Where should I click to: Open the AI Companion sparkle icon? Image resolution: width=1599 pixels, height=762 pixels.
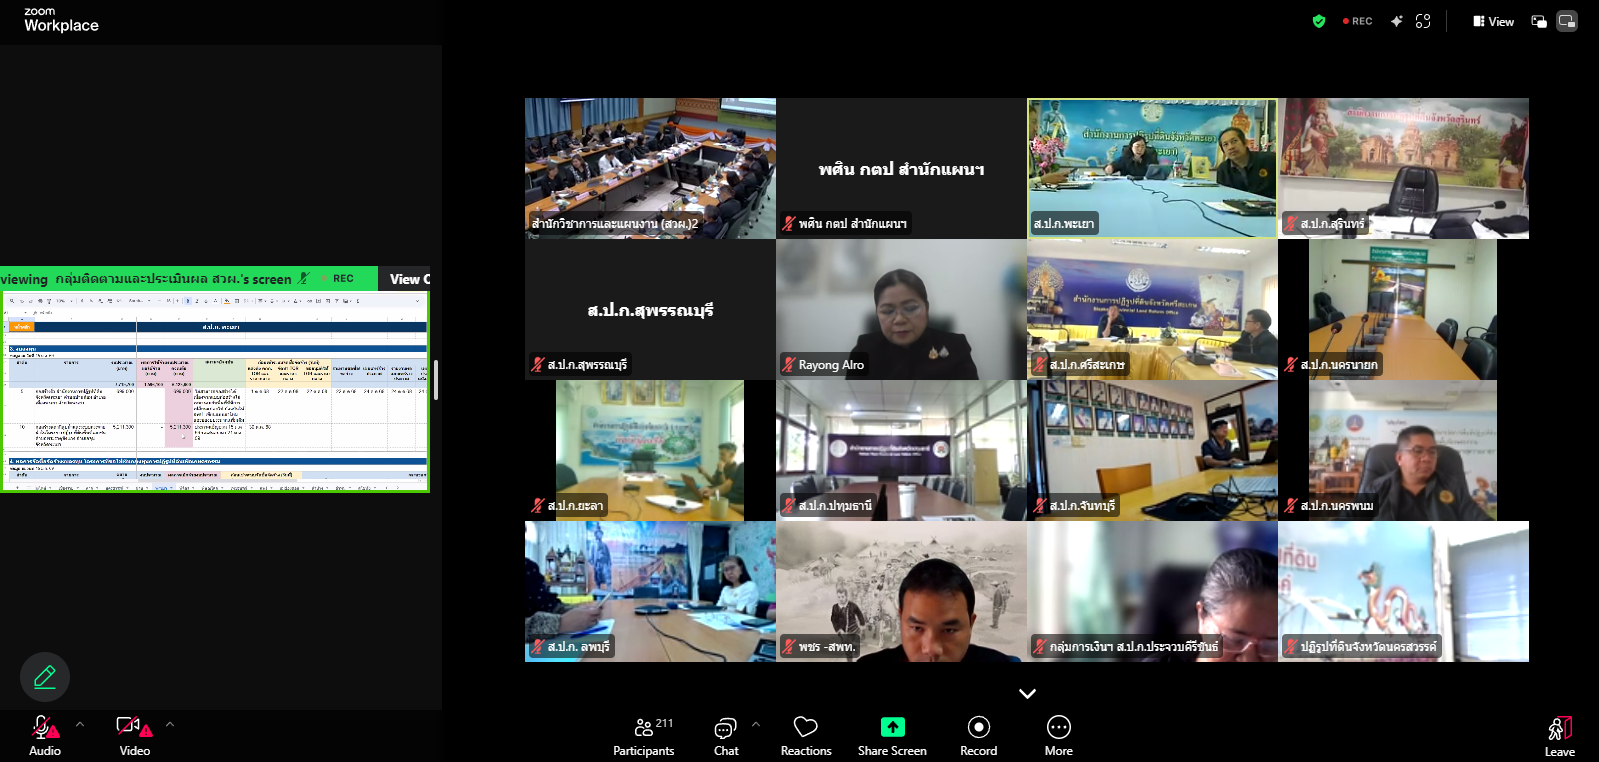pos(1396,21)
